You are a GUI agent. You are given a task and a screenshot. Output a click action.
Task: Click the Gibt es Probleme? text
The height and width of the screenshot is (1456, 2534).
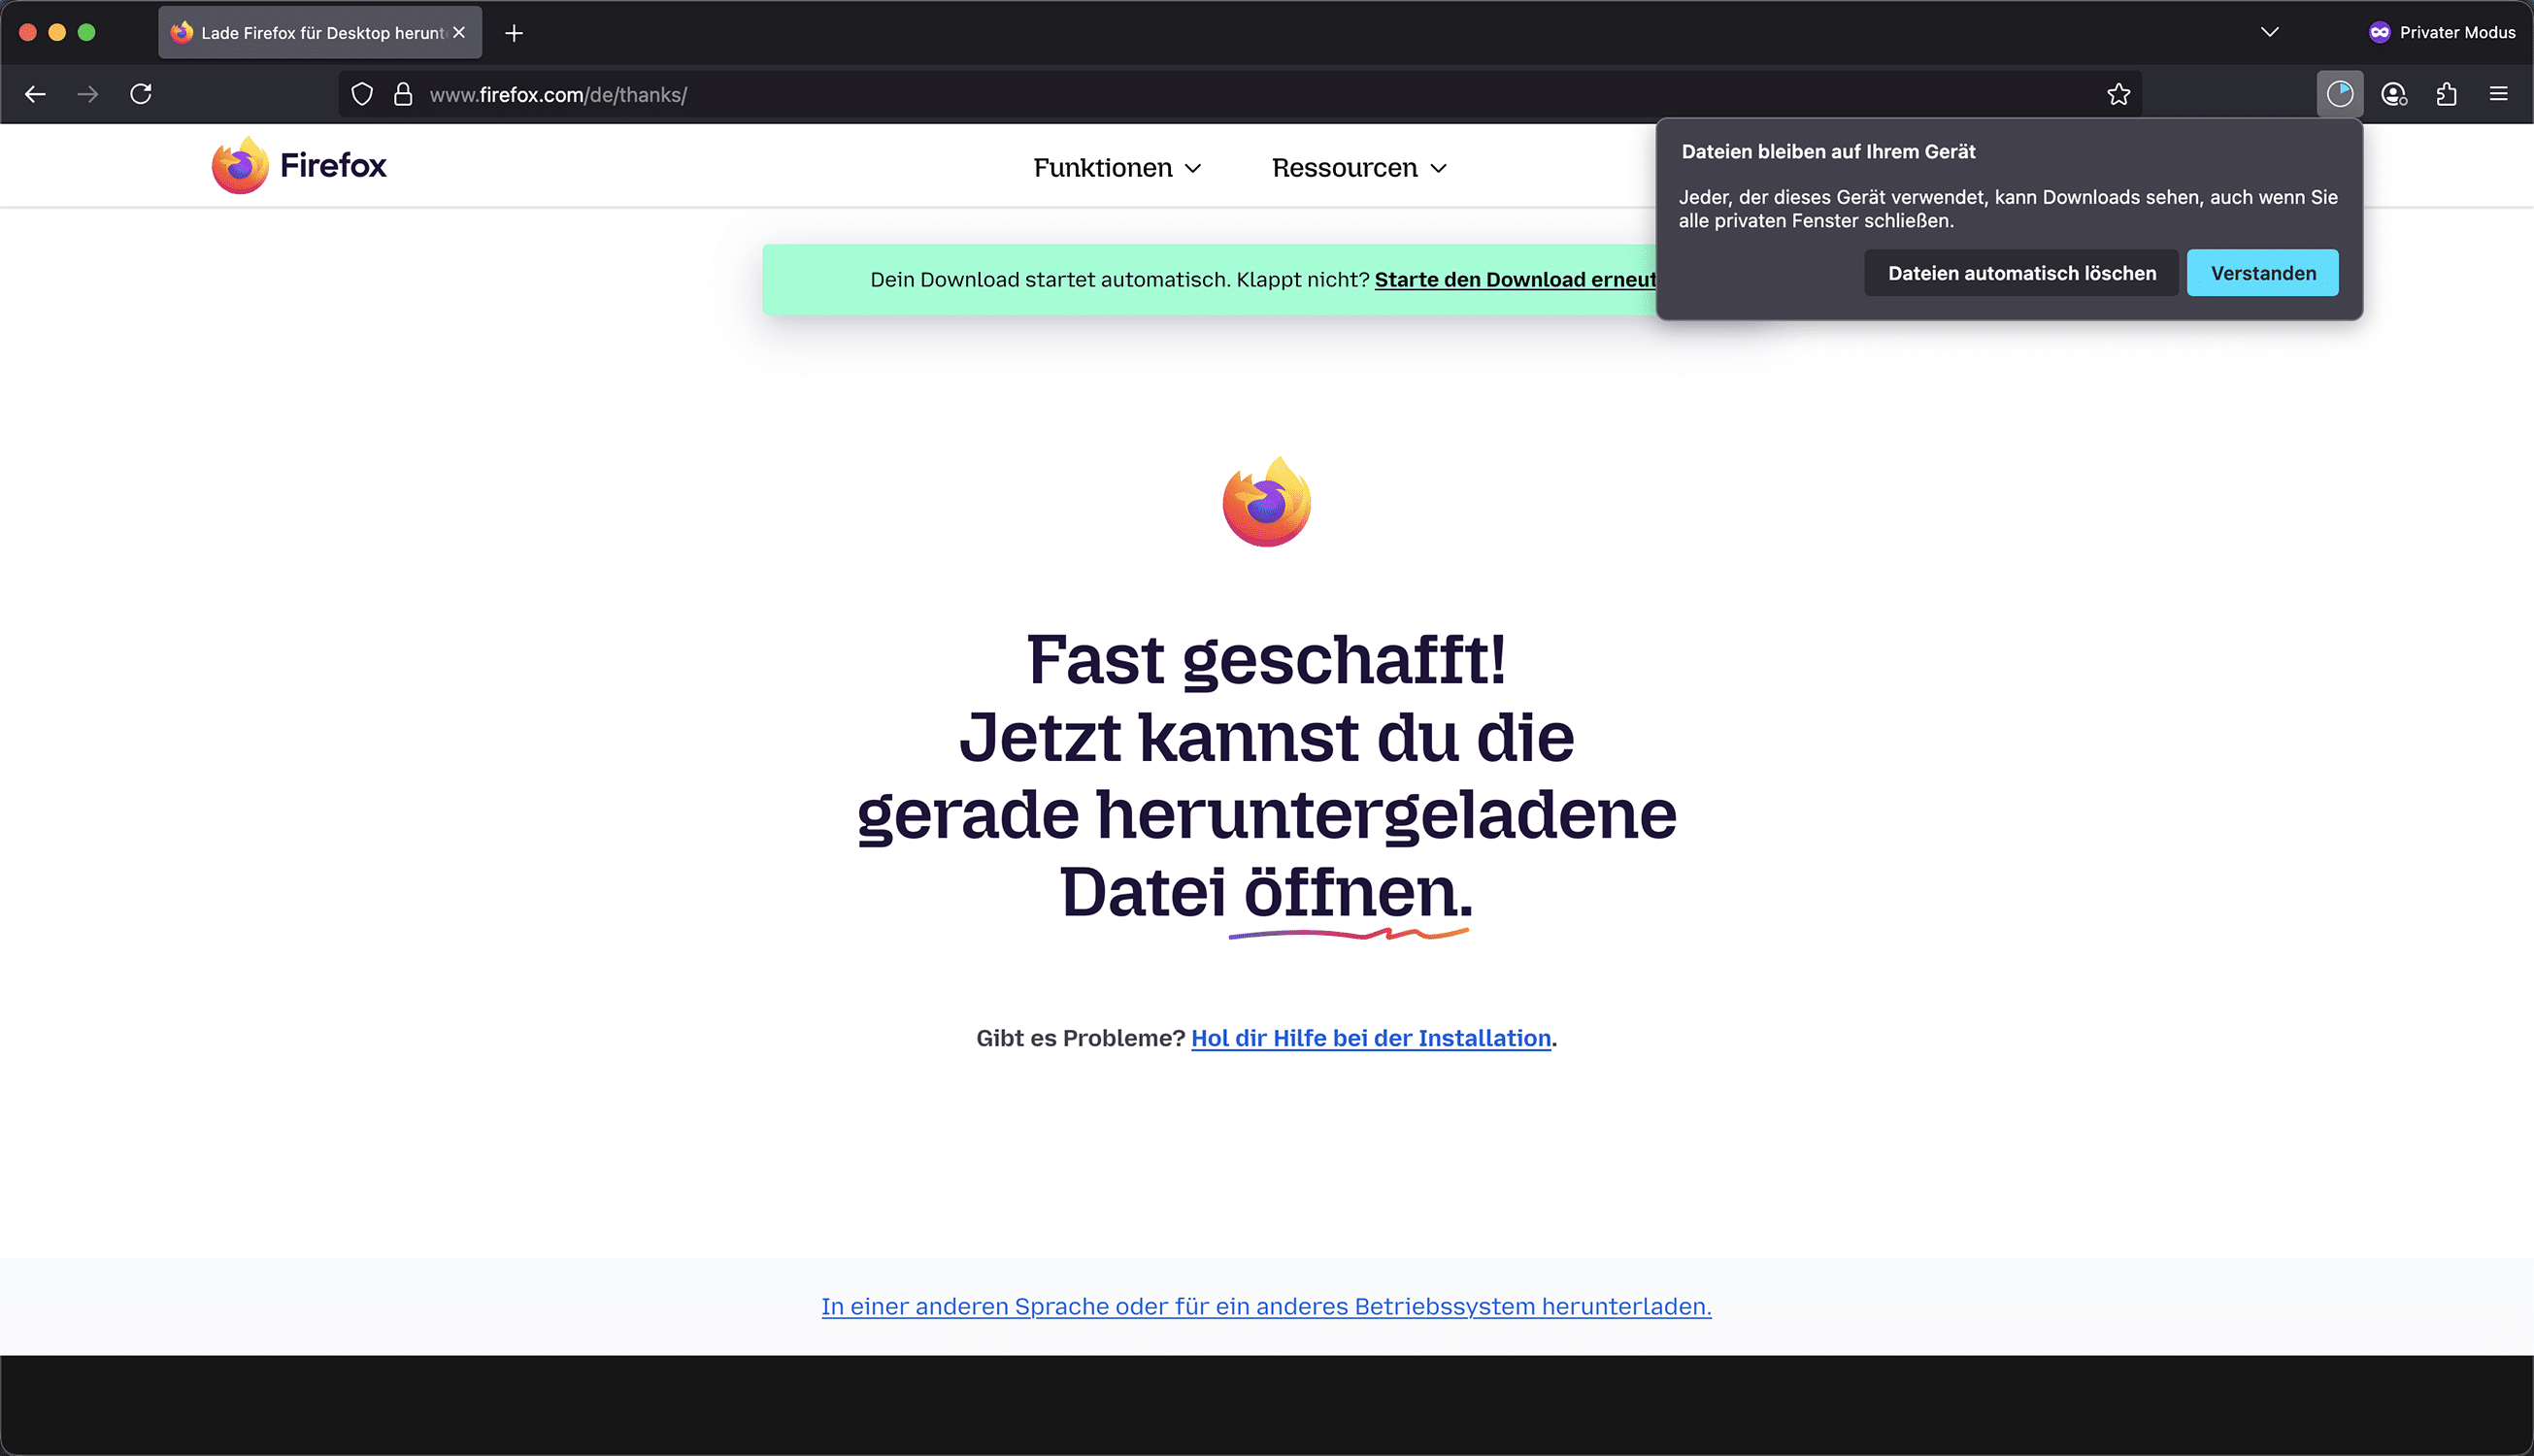point(1080,1038)
